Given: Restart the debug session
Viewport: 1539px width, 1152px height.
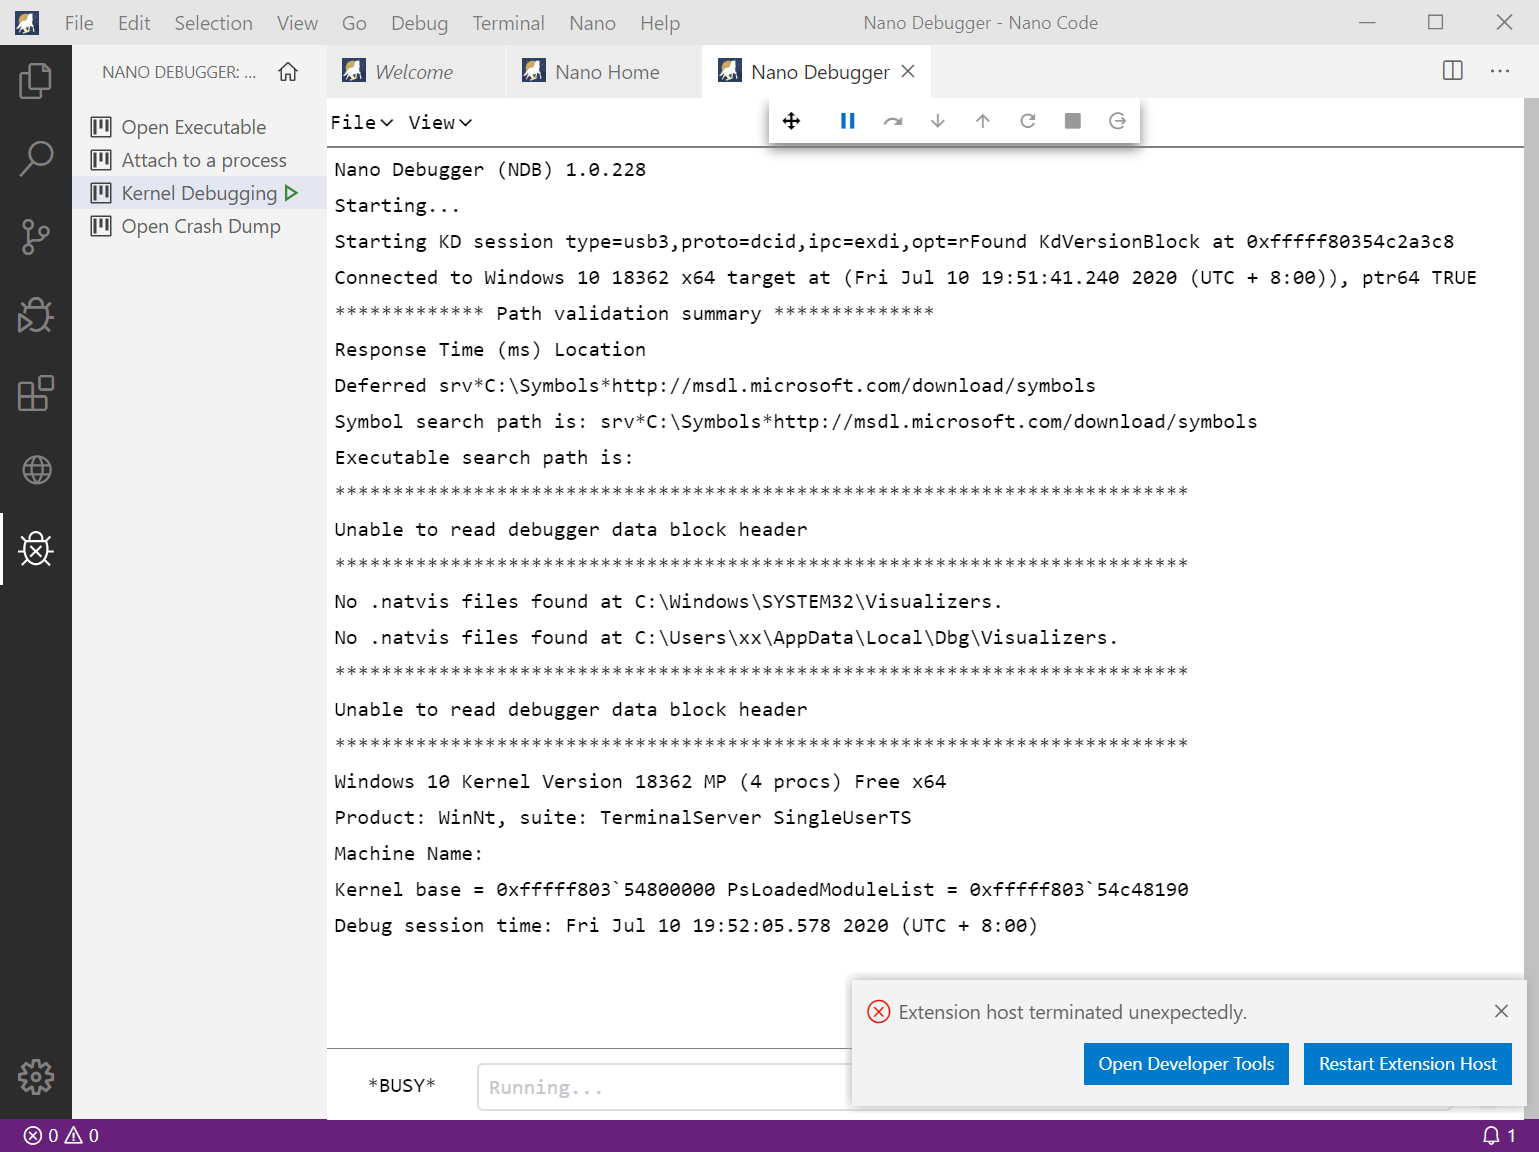Looking at the screenshot, I should (x=1028, y=121).
